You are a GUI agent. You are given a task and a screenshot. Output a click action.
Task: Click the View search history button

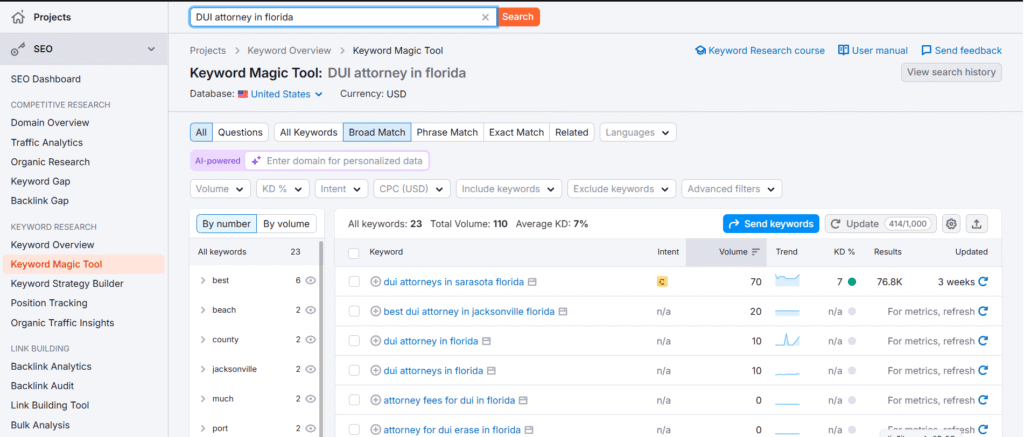point(951,72)
